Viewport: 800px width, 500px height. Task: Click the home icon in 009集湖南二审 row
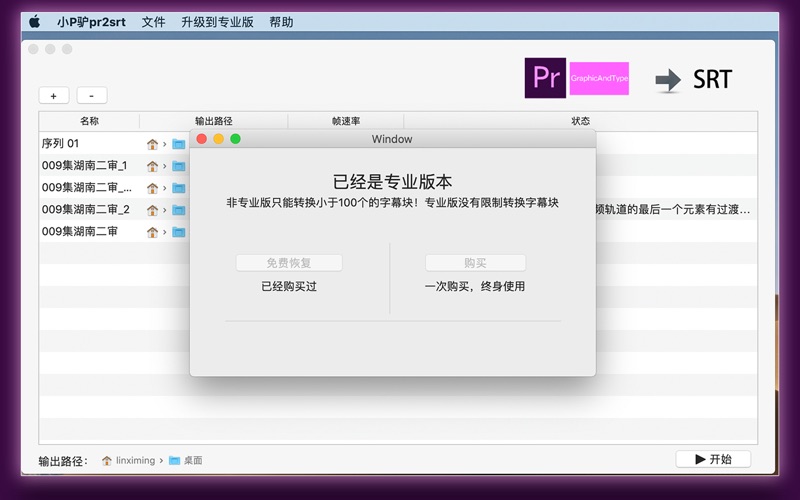tap(152, 232)
